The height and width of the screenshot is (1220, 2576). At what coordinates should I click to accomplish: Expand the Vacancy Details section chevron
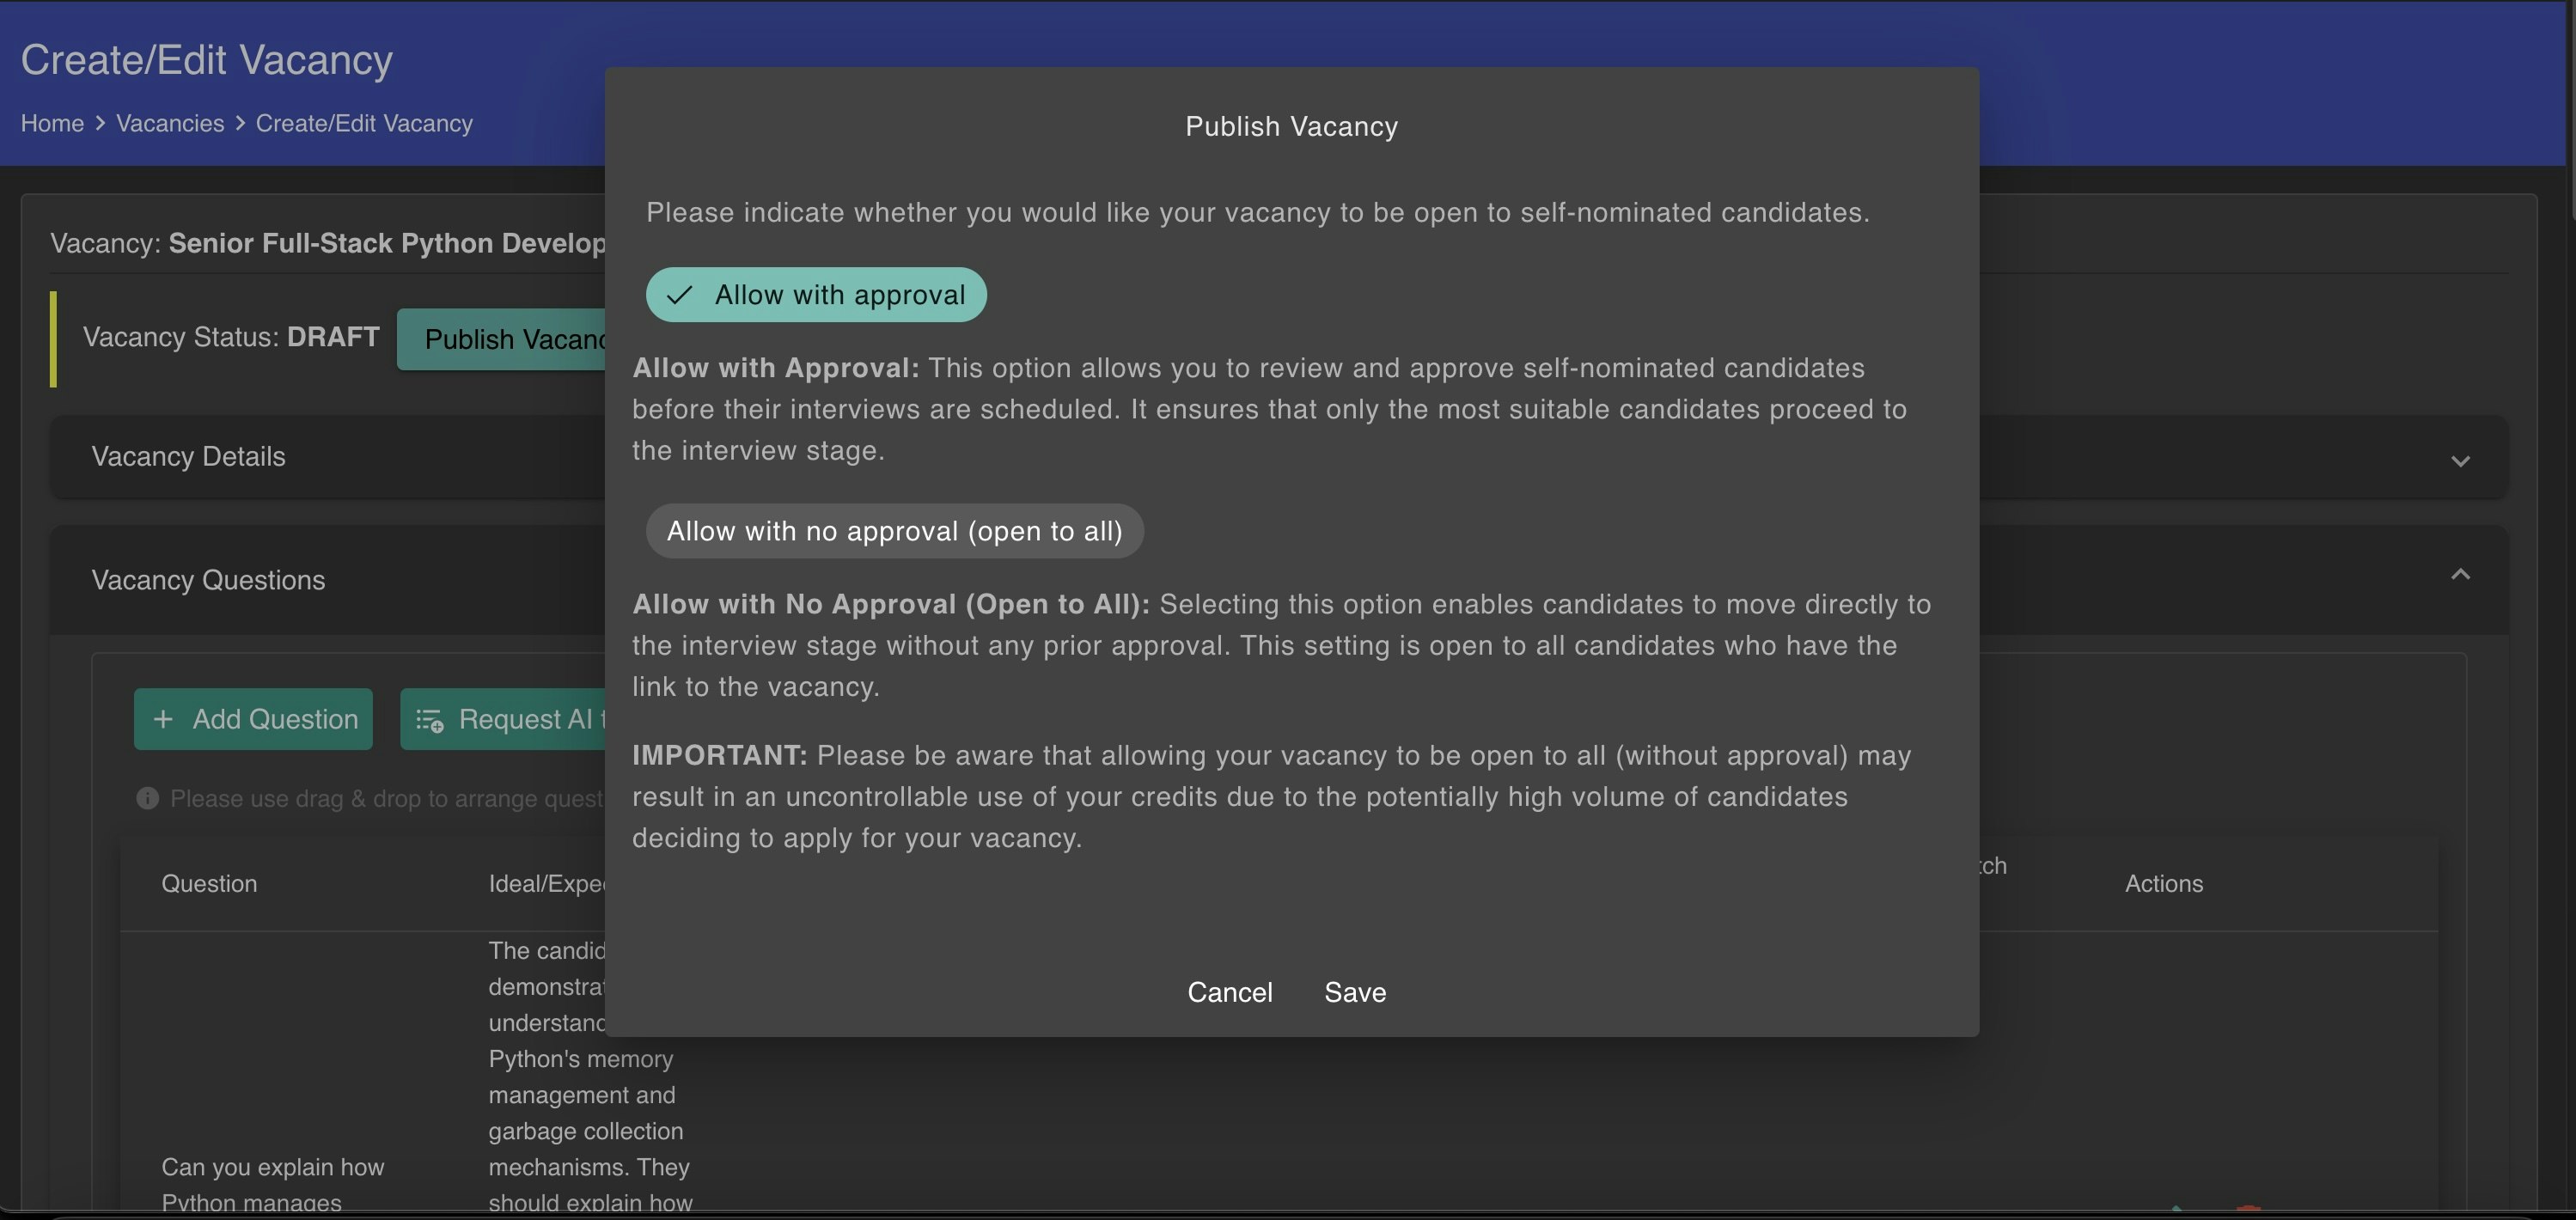pos(2460,461)
